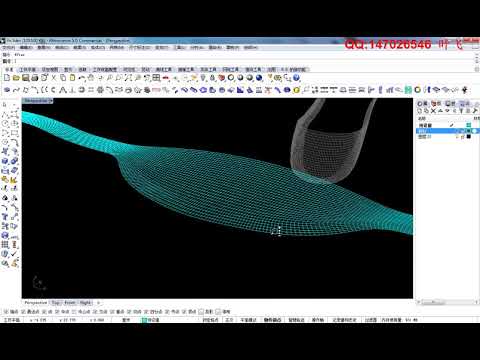This screenshot has height=360, width=480.
Task: Click the Delete layer X icon
Action: [433, 111]
